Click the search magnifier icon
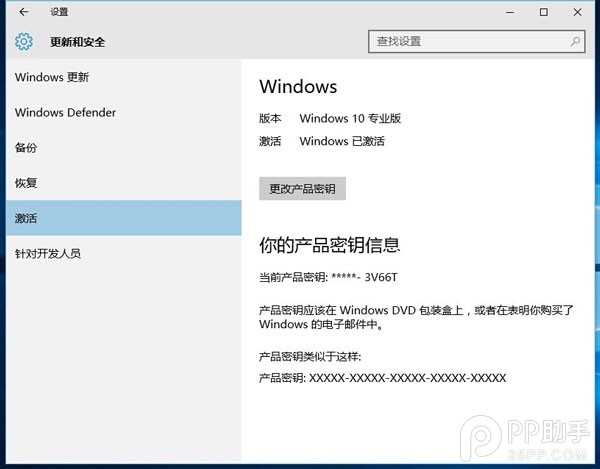 click(575, 41)
